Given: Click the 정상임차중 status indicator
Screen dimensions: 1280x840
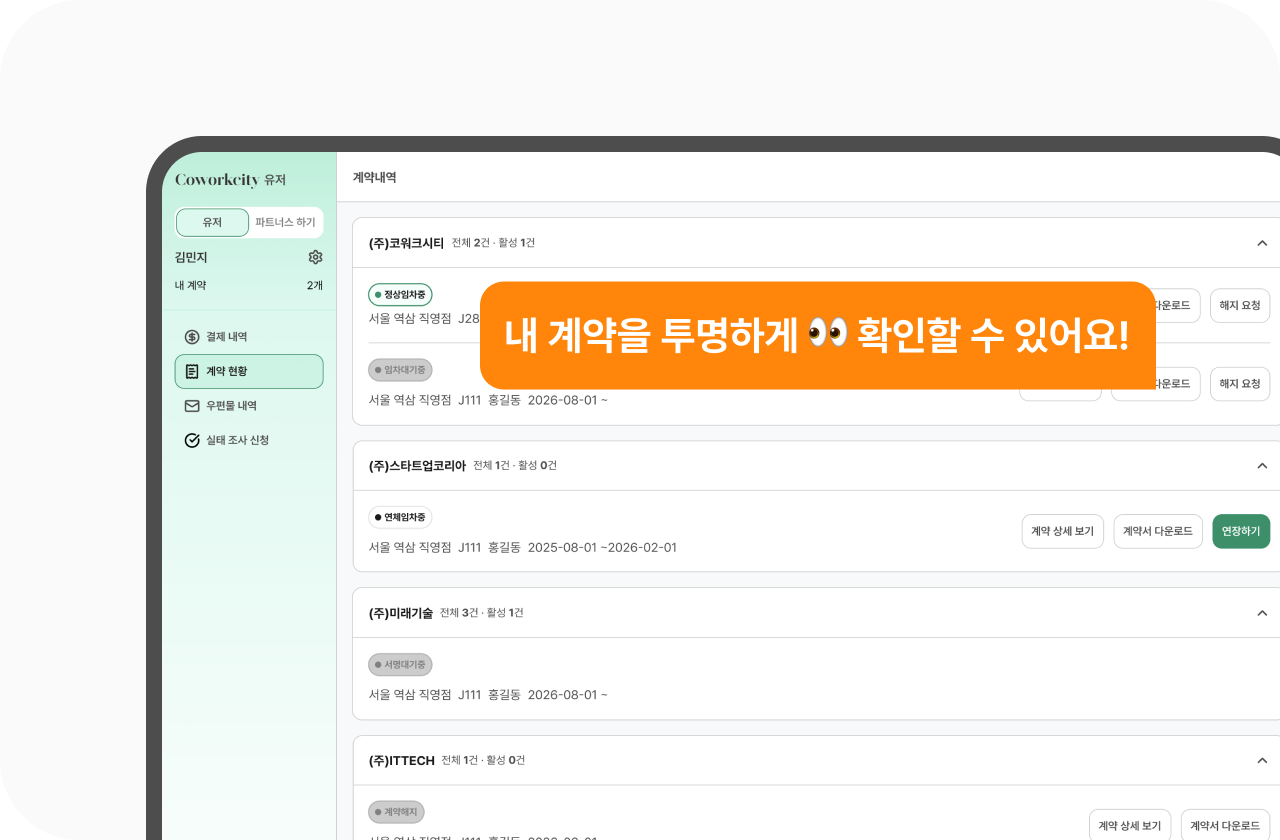Looking at the screenshot, I should point(400,295).
